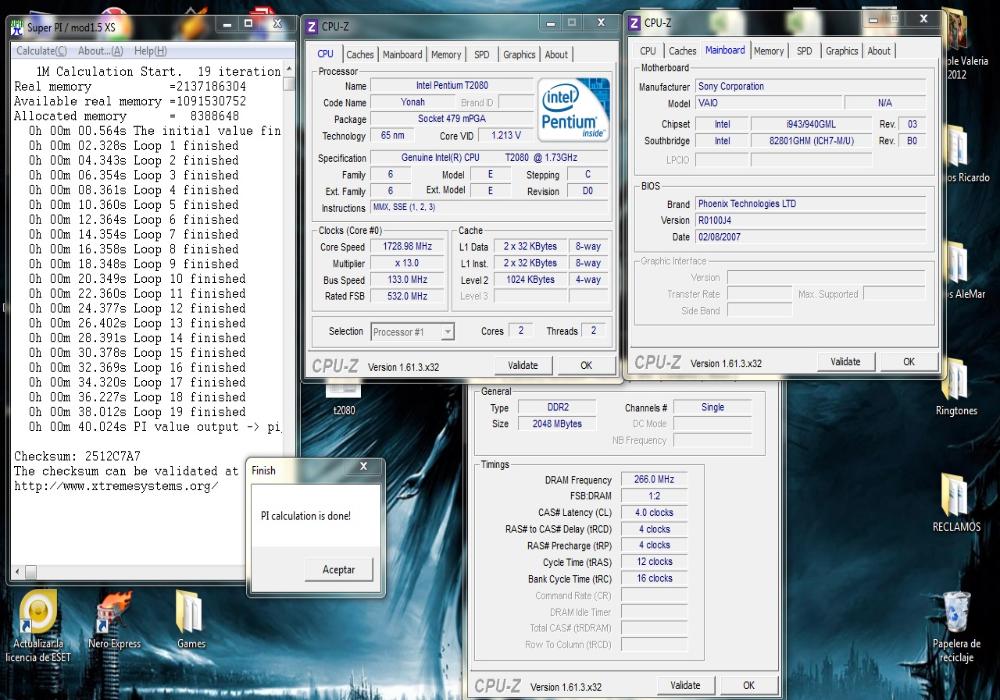The width and height of the screenshot is (1000, 700).
Task: Click the right CPU-Z window title icon
Action: pos(635,23)
